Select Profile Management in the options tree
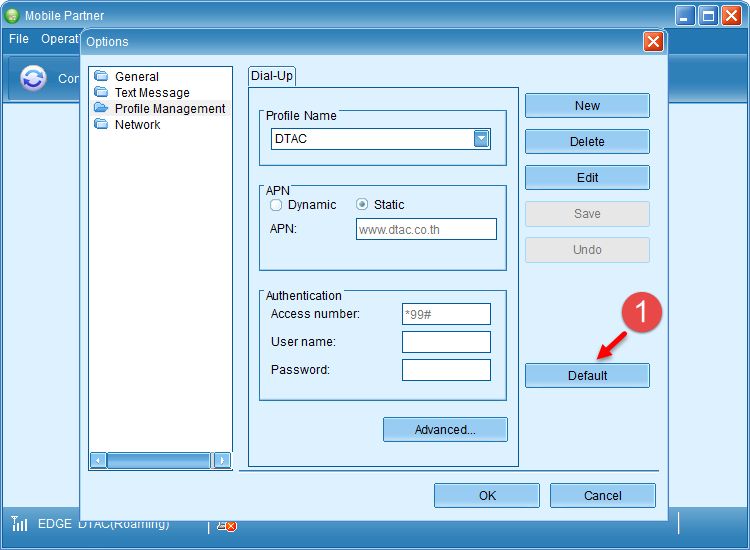Viewport: 750px width, 550px height. click(170, 109)
